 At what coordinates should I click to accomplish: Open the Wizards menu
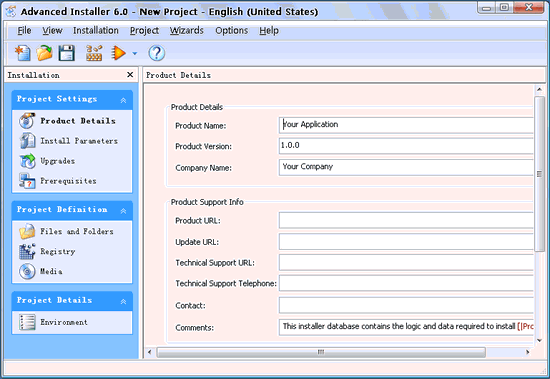(x=187, y=31)
